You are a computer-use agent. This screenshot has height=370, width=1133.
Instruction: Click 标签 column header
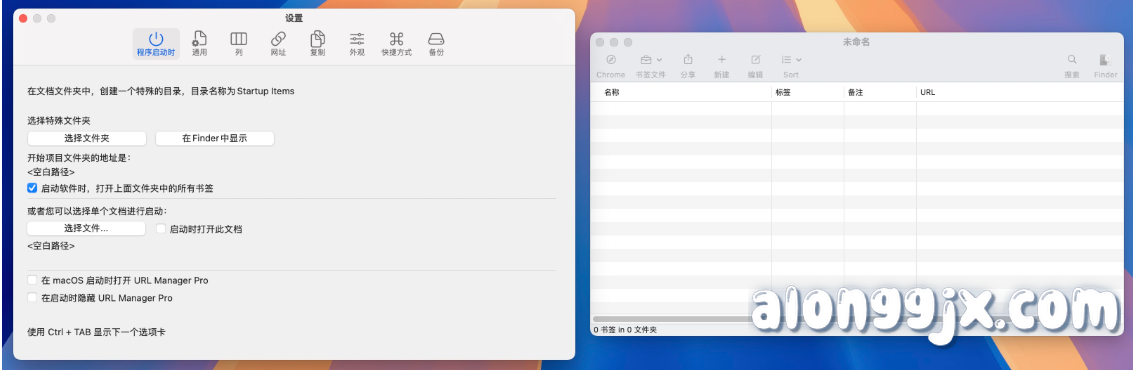(808, 92)
